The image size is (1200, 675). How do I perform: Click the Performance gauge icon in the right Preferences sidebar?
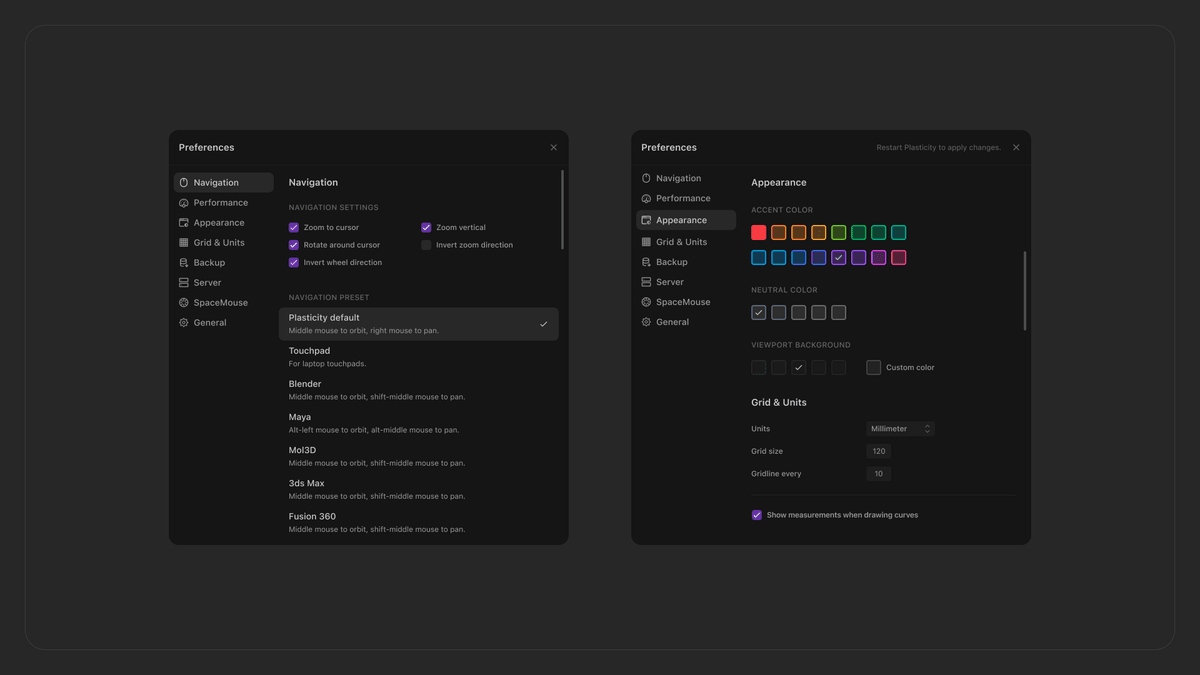(x=646, y=198)
